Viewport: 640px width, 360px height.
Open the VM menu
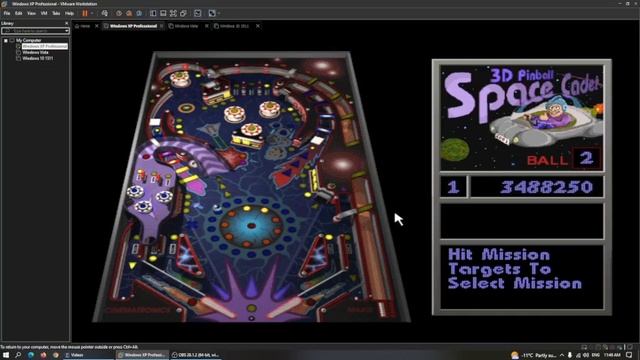(44, 13)
